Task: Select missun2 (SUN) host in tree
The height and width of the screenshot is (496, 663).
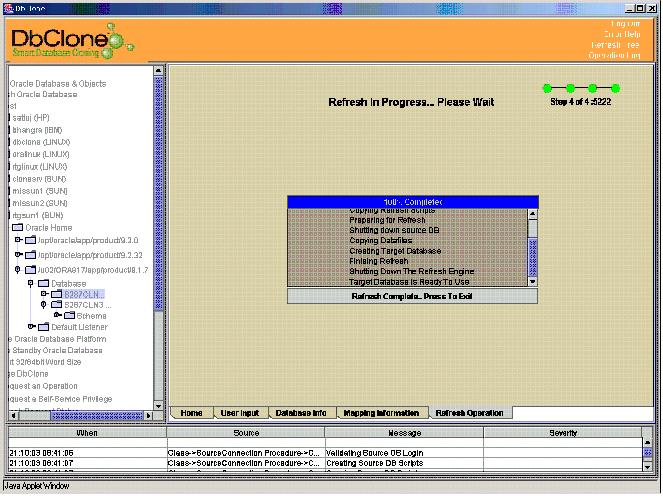Action: pos(40,203)
